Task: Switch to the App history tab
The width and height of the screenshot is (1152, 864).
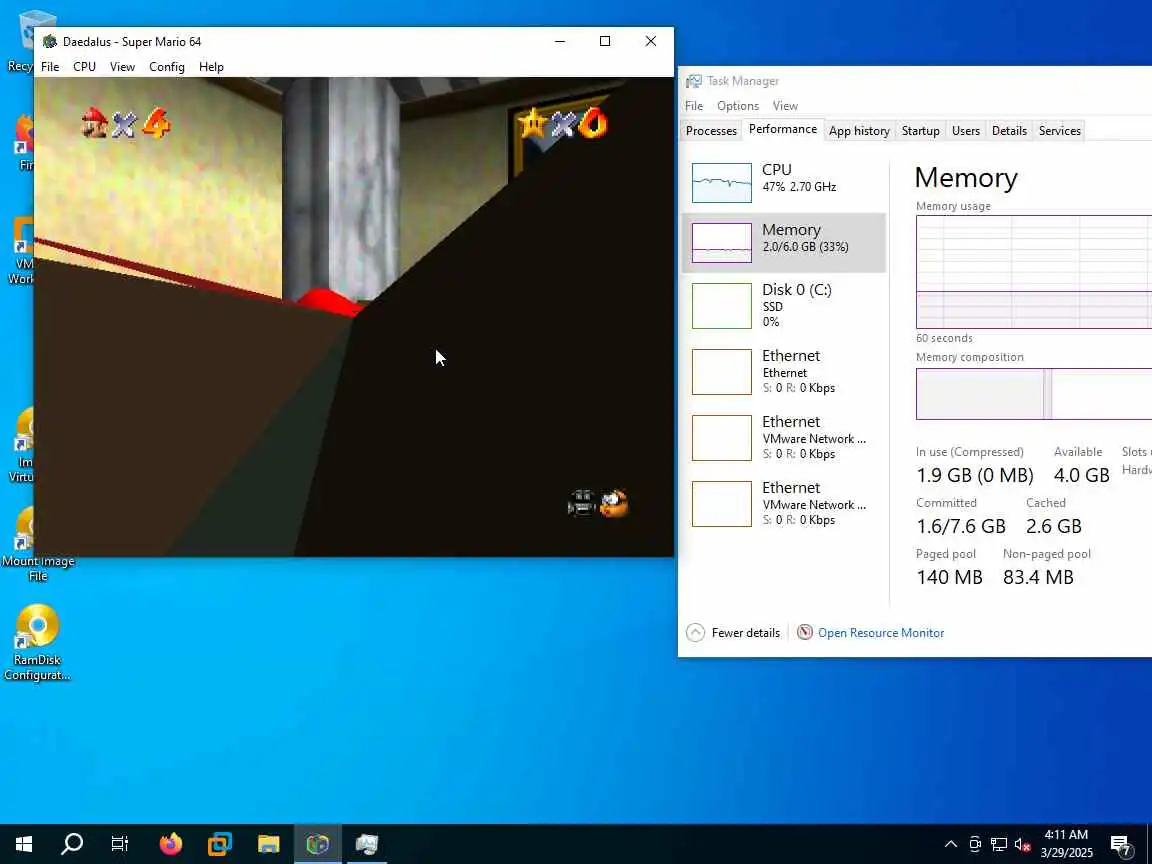Action: (x=859, y=131)
